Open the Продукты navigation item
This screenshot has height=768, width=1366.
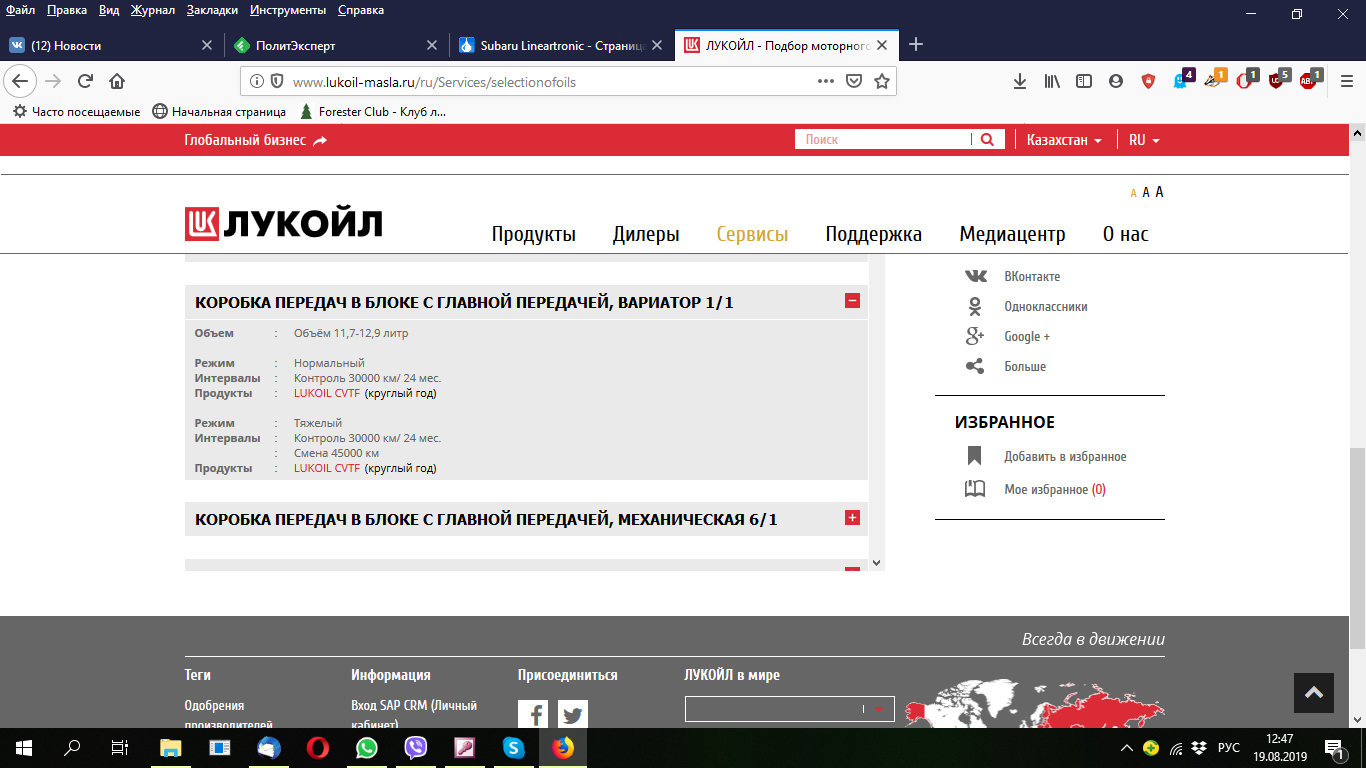[534, 234]
